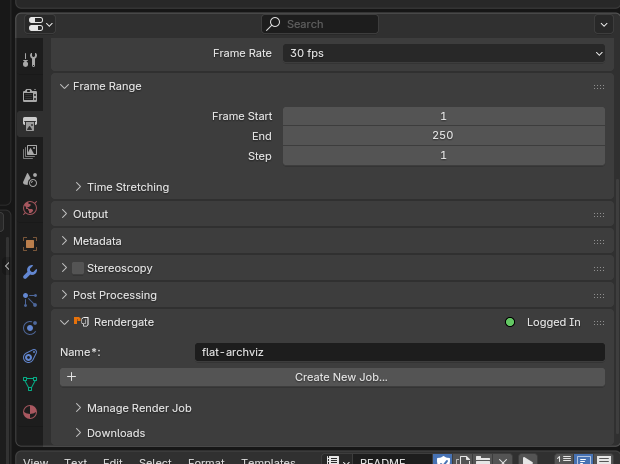Viewport: 620px width, 464px height.
Task: Open the Material properties tab
Action: [x=30, y=412]
